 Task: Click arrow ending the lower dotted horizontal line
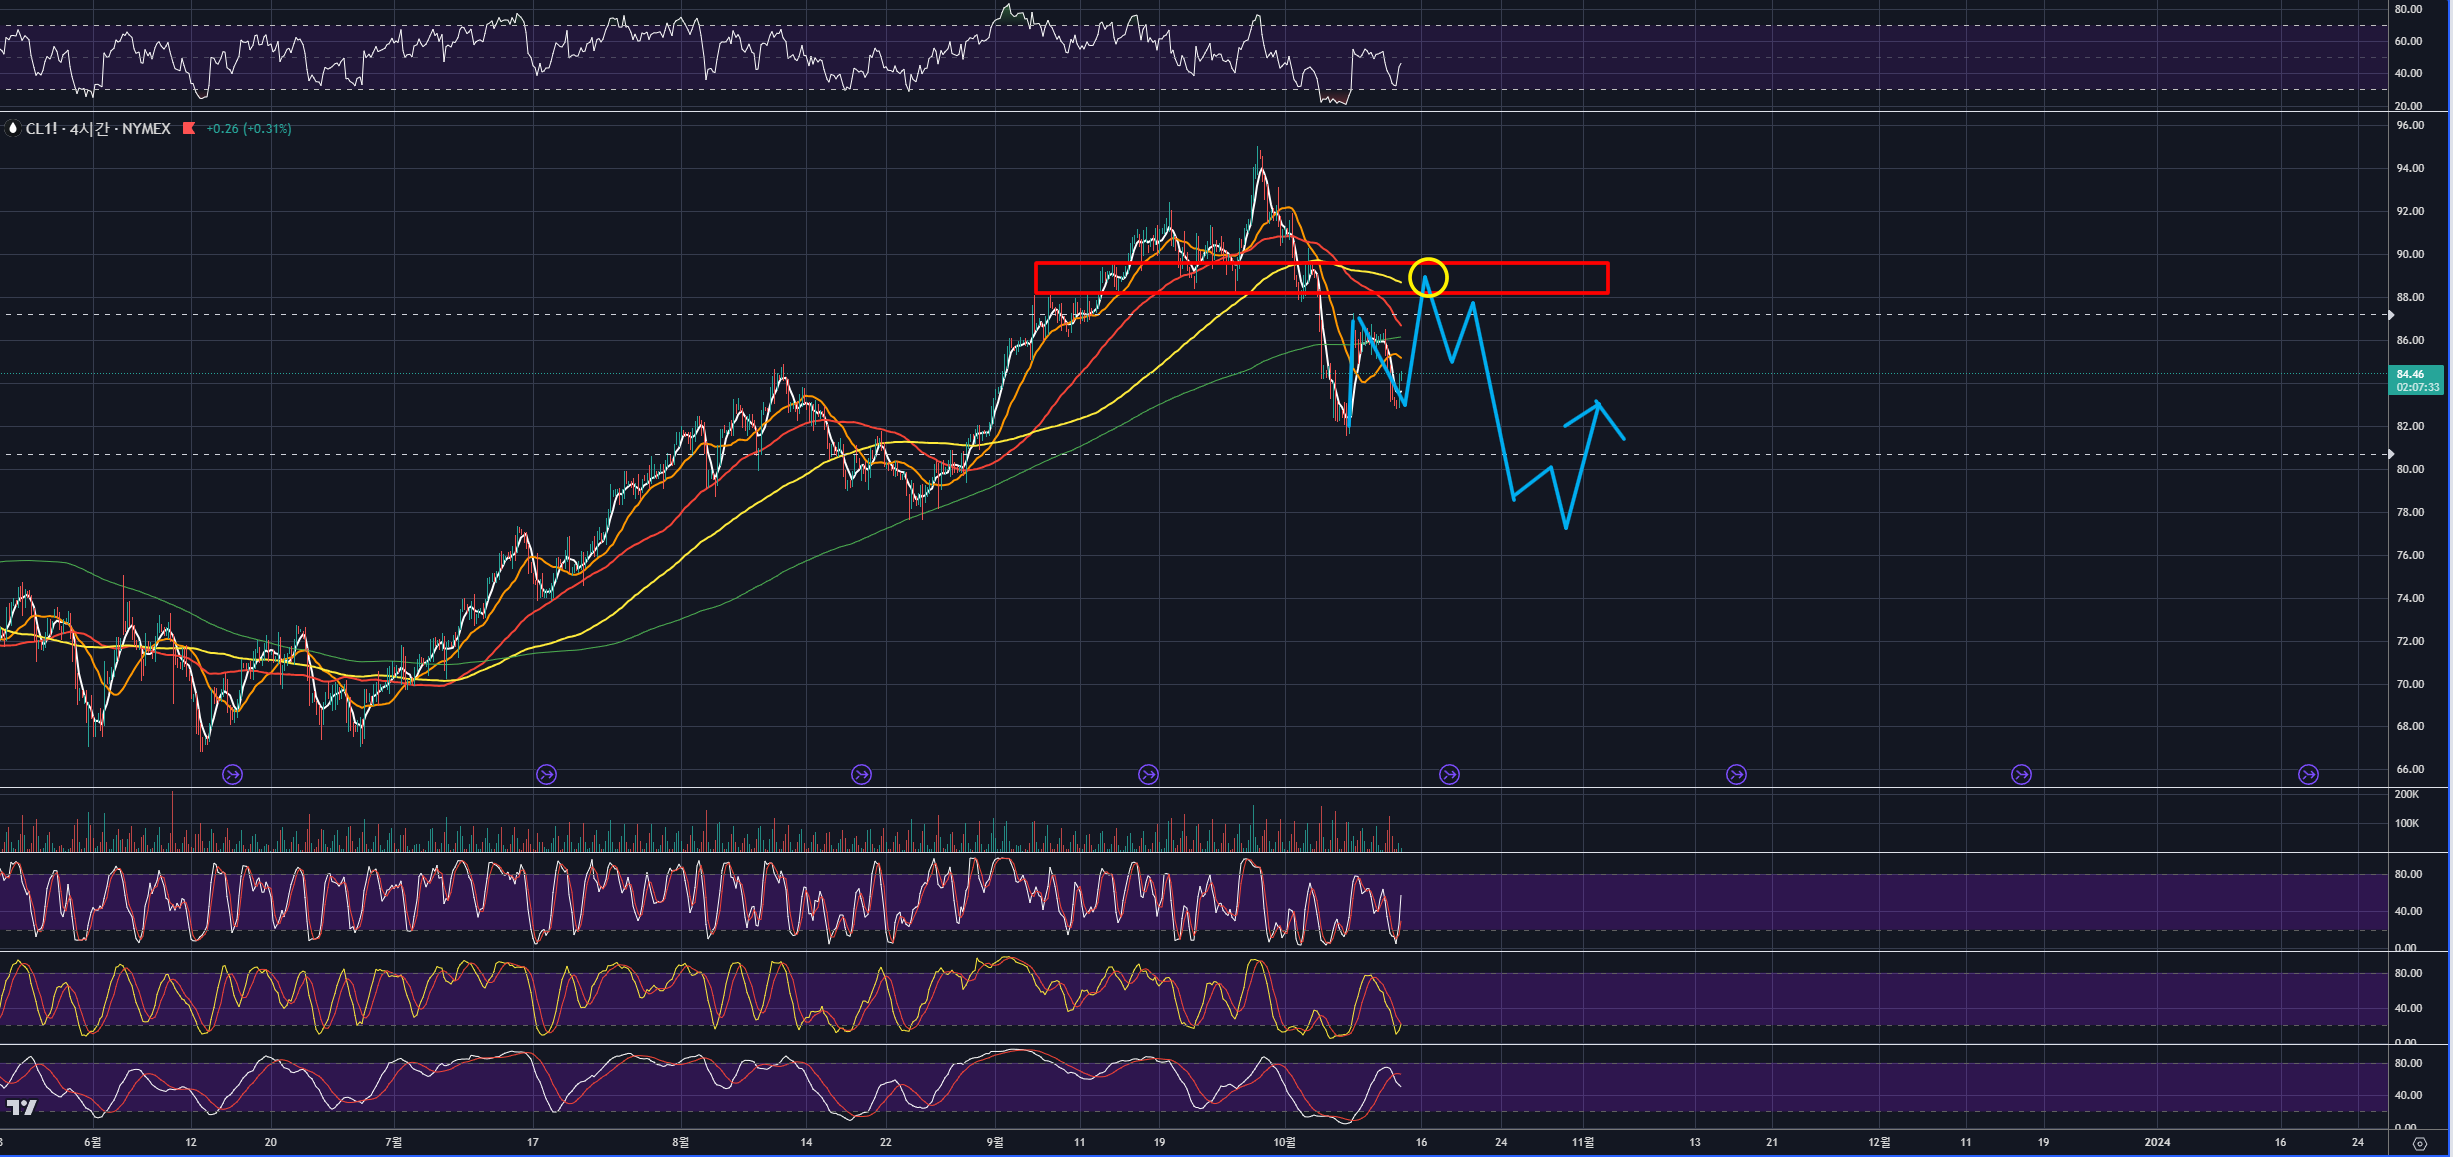(2390, 454)
